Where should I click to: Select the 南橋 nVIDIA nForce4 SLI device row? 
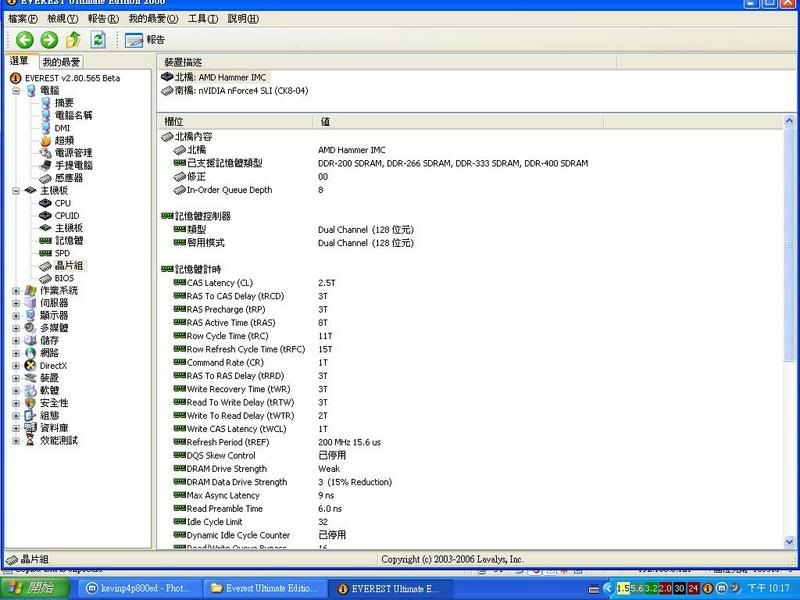pos(241,91)
